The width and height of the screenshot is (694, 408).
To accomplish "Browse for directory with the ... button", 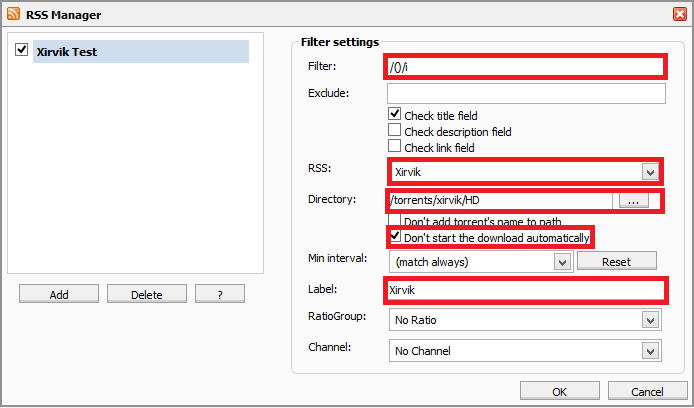I will coord(633,200).
